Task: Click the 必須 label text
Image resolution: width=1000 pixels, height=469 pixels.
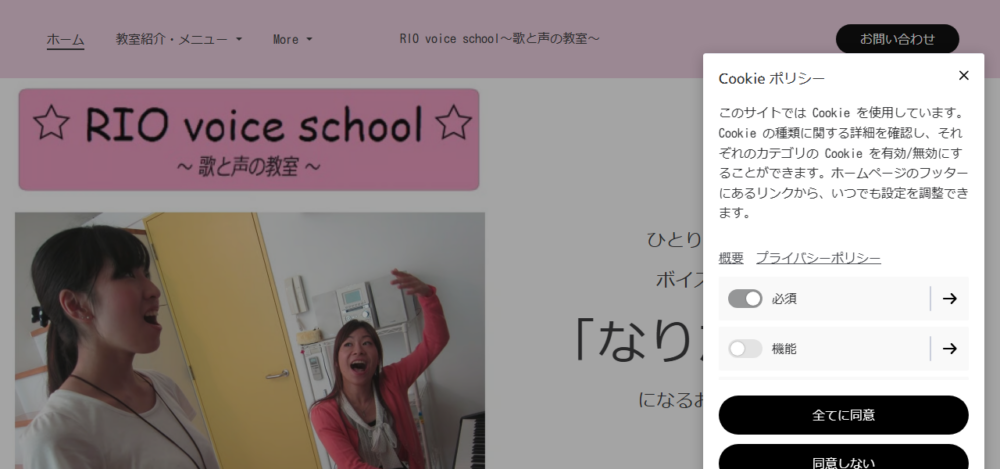Action: 784,299
